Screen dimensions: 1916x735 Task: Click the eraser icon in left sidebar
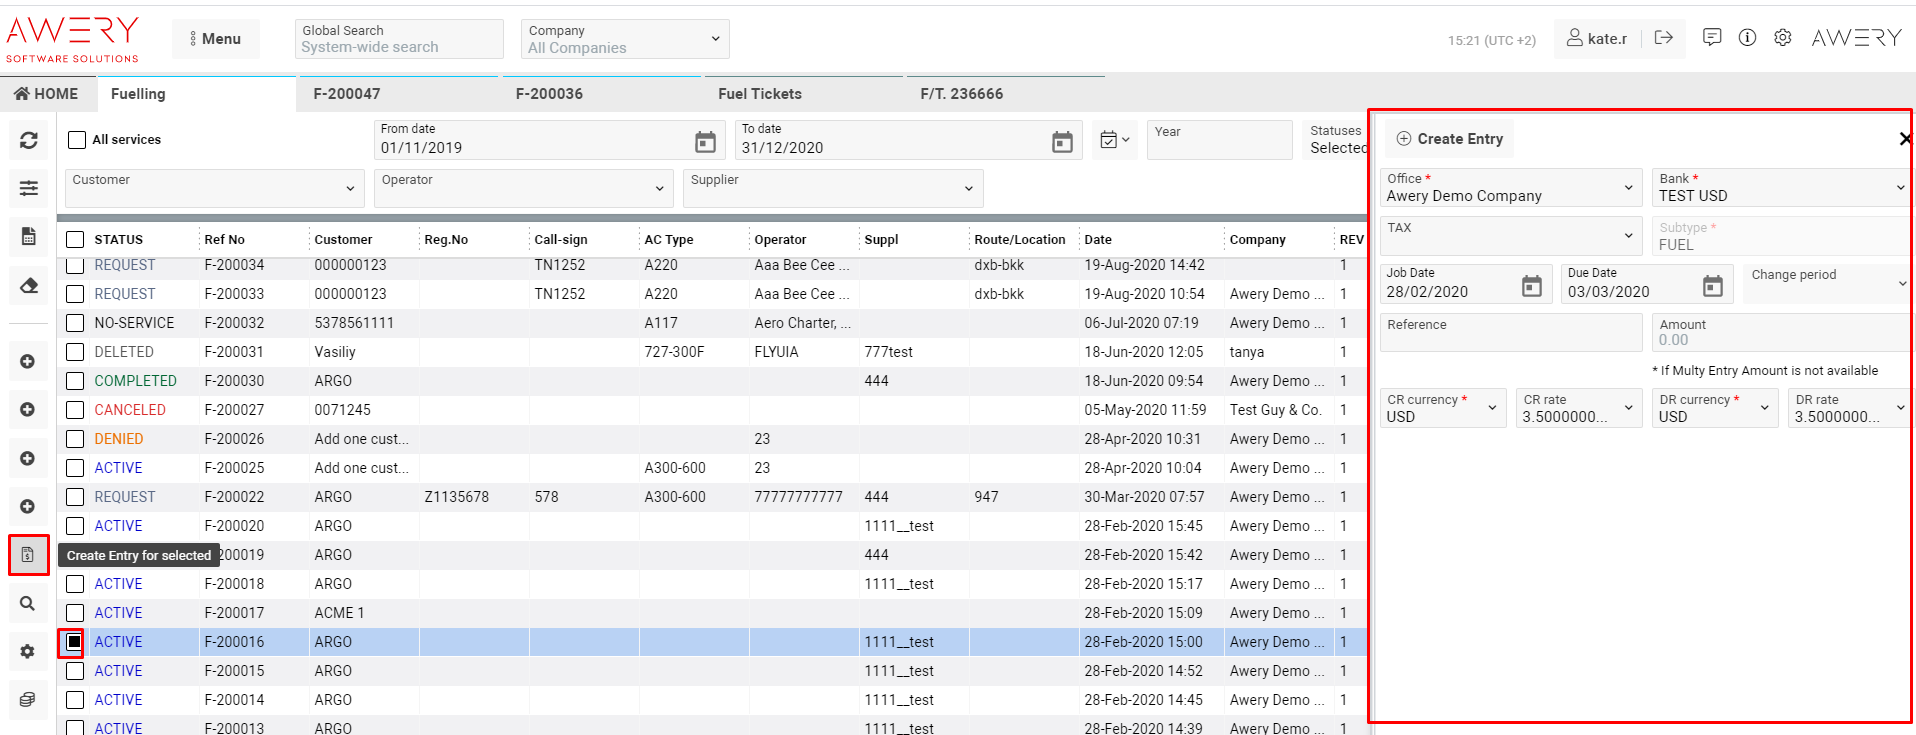tap(28, 286)
